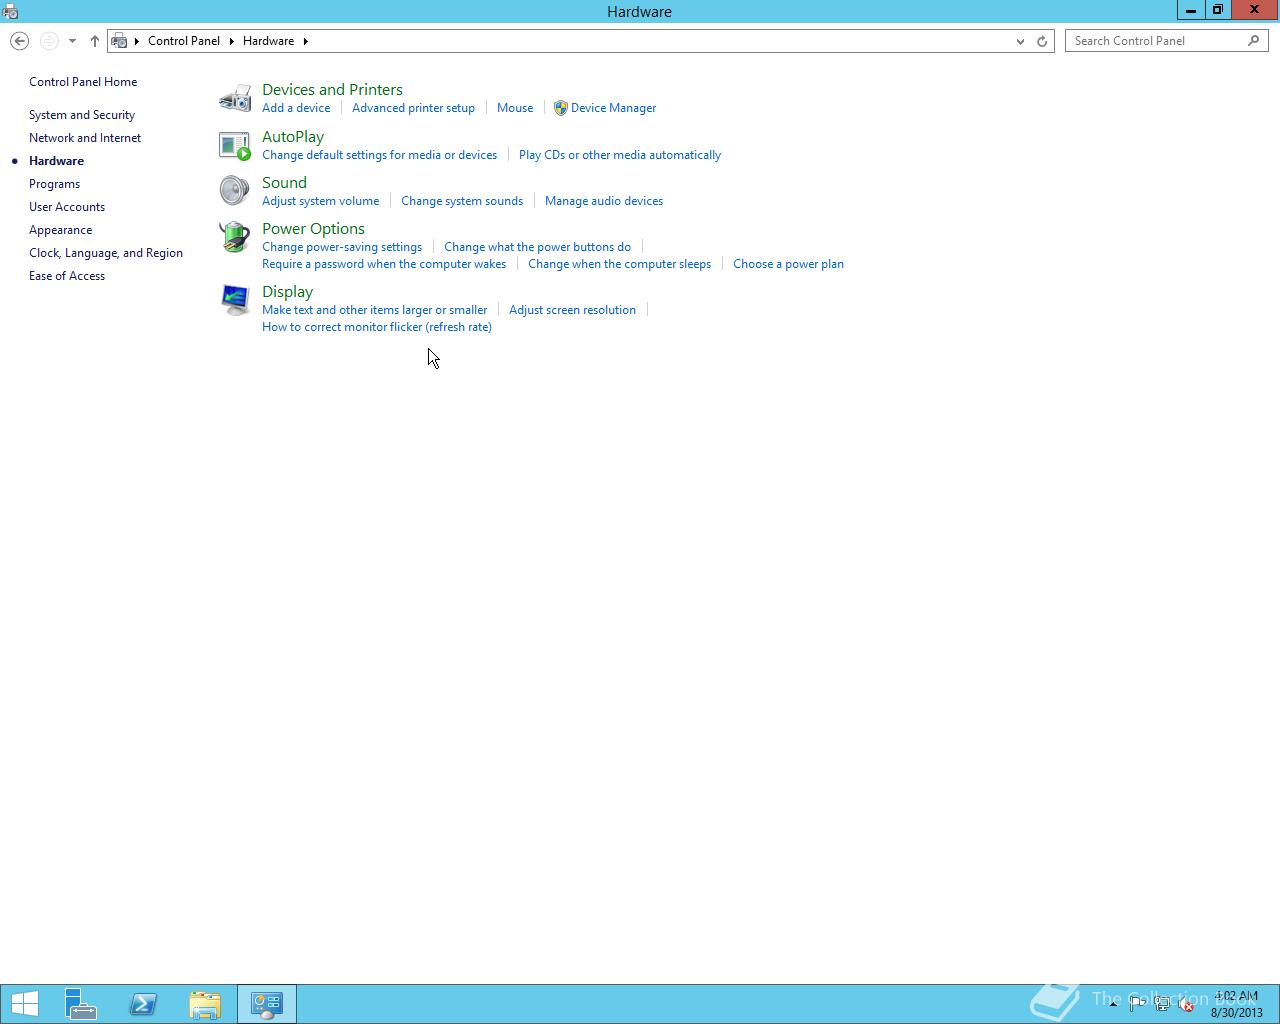Click Choose a power plan

tap(788, 264)
